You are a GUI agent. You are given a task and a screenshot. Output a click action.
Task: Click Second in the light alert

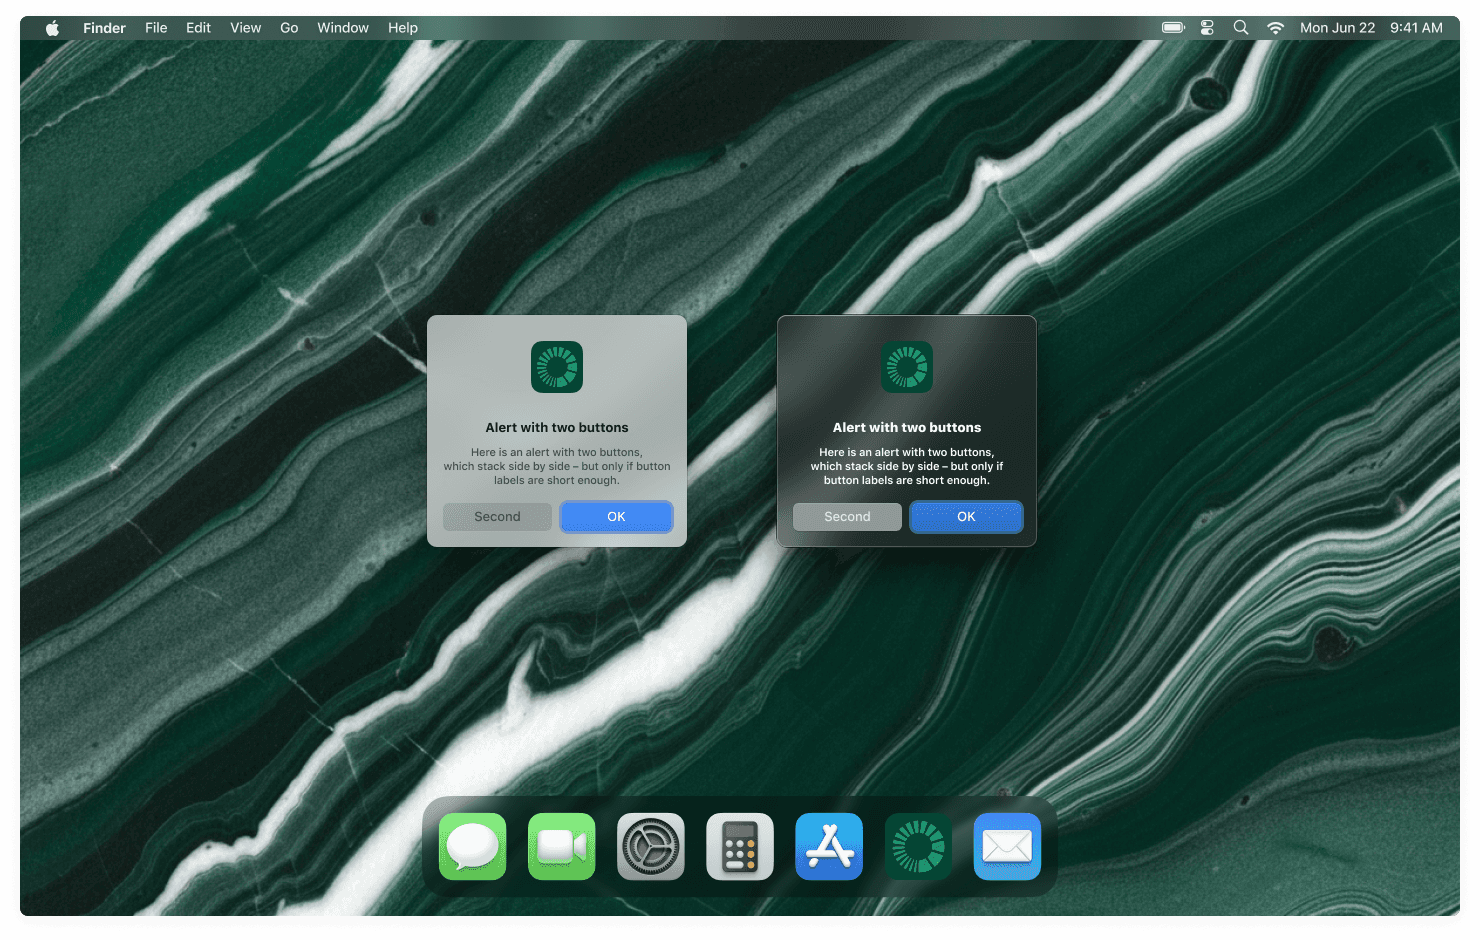[x=497, y=517]
